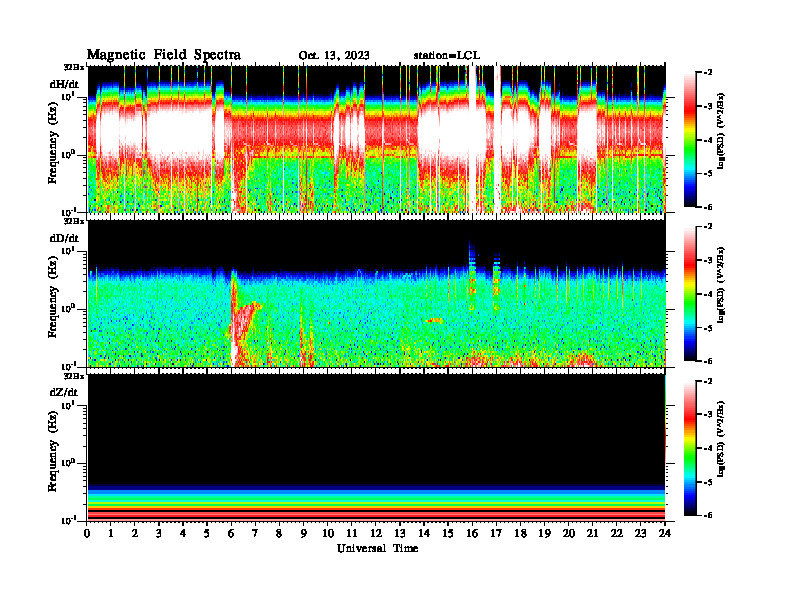Click the log(PSD) label beside dD/dt color bar

(x=722, y=285)
